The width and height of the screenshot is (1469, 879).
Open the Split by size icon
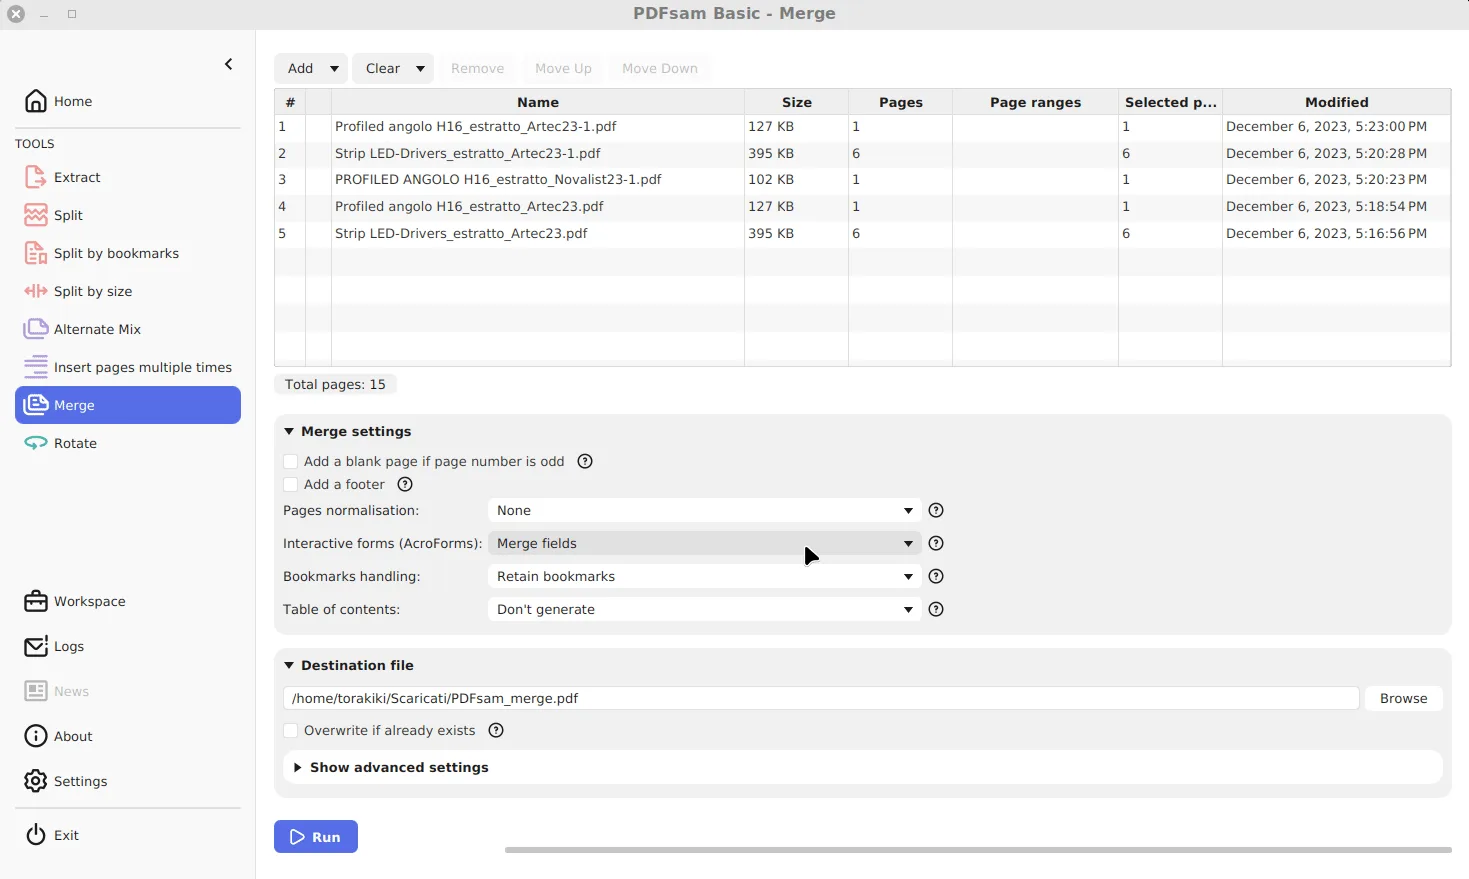[36, 291]
